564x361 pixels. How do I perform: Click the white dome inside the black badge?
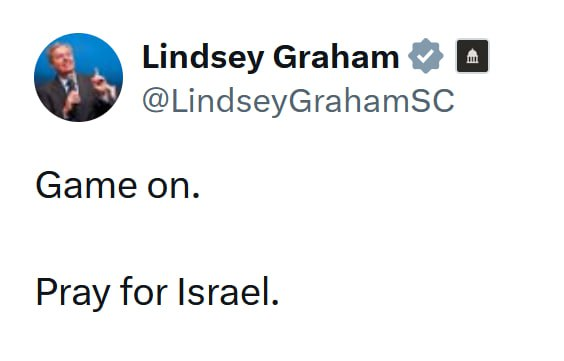(x=472, y=56)
